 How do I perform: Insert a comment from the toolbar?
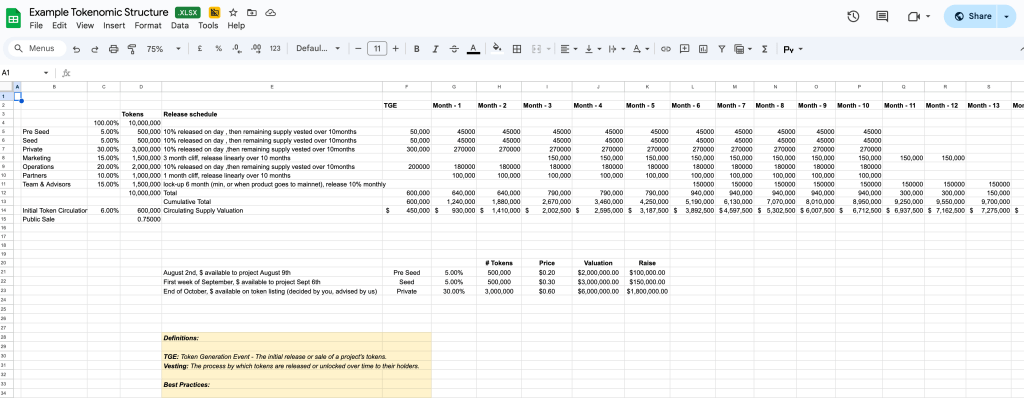[684, 48]
